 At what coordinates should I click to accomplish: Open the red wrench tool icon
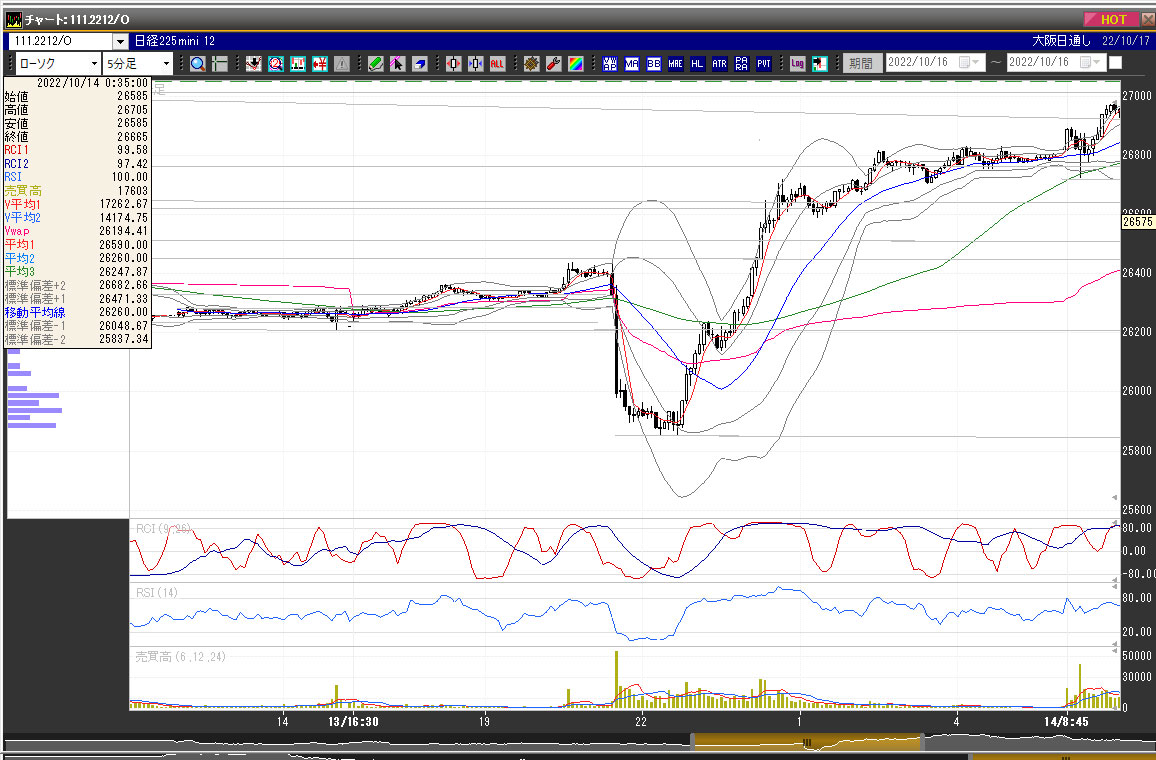[x=554, y=64]
